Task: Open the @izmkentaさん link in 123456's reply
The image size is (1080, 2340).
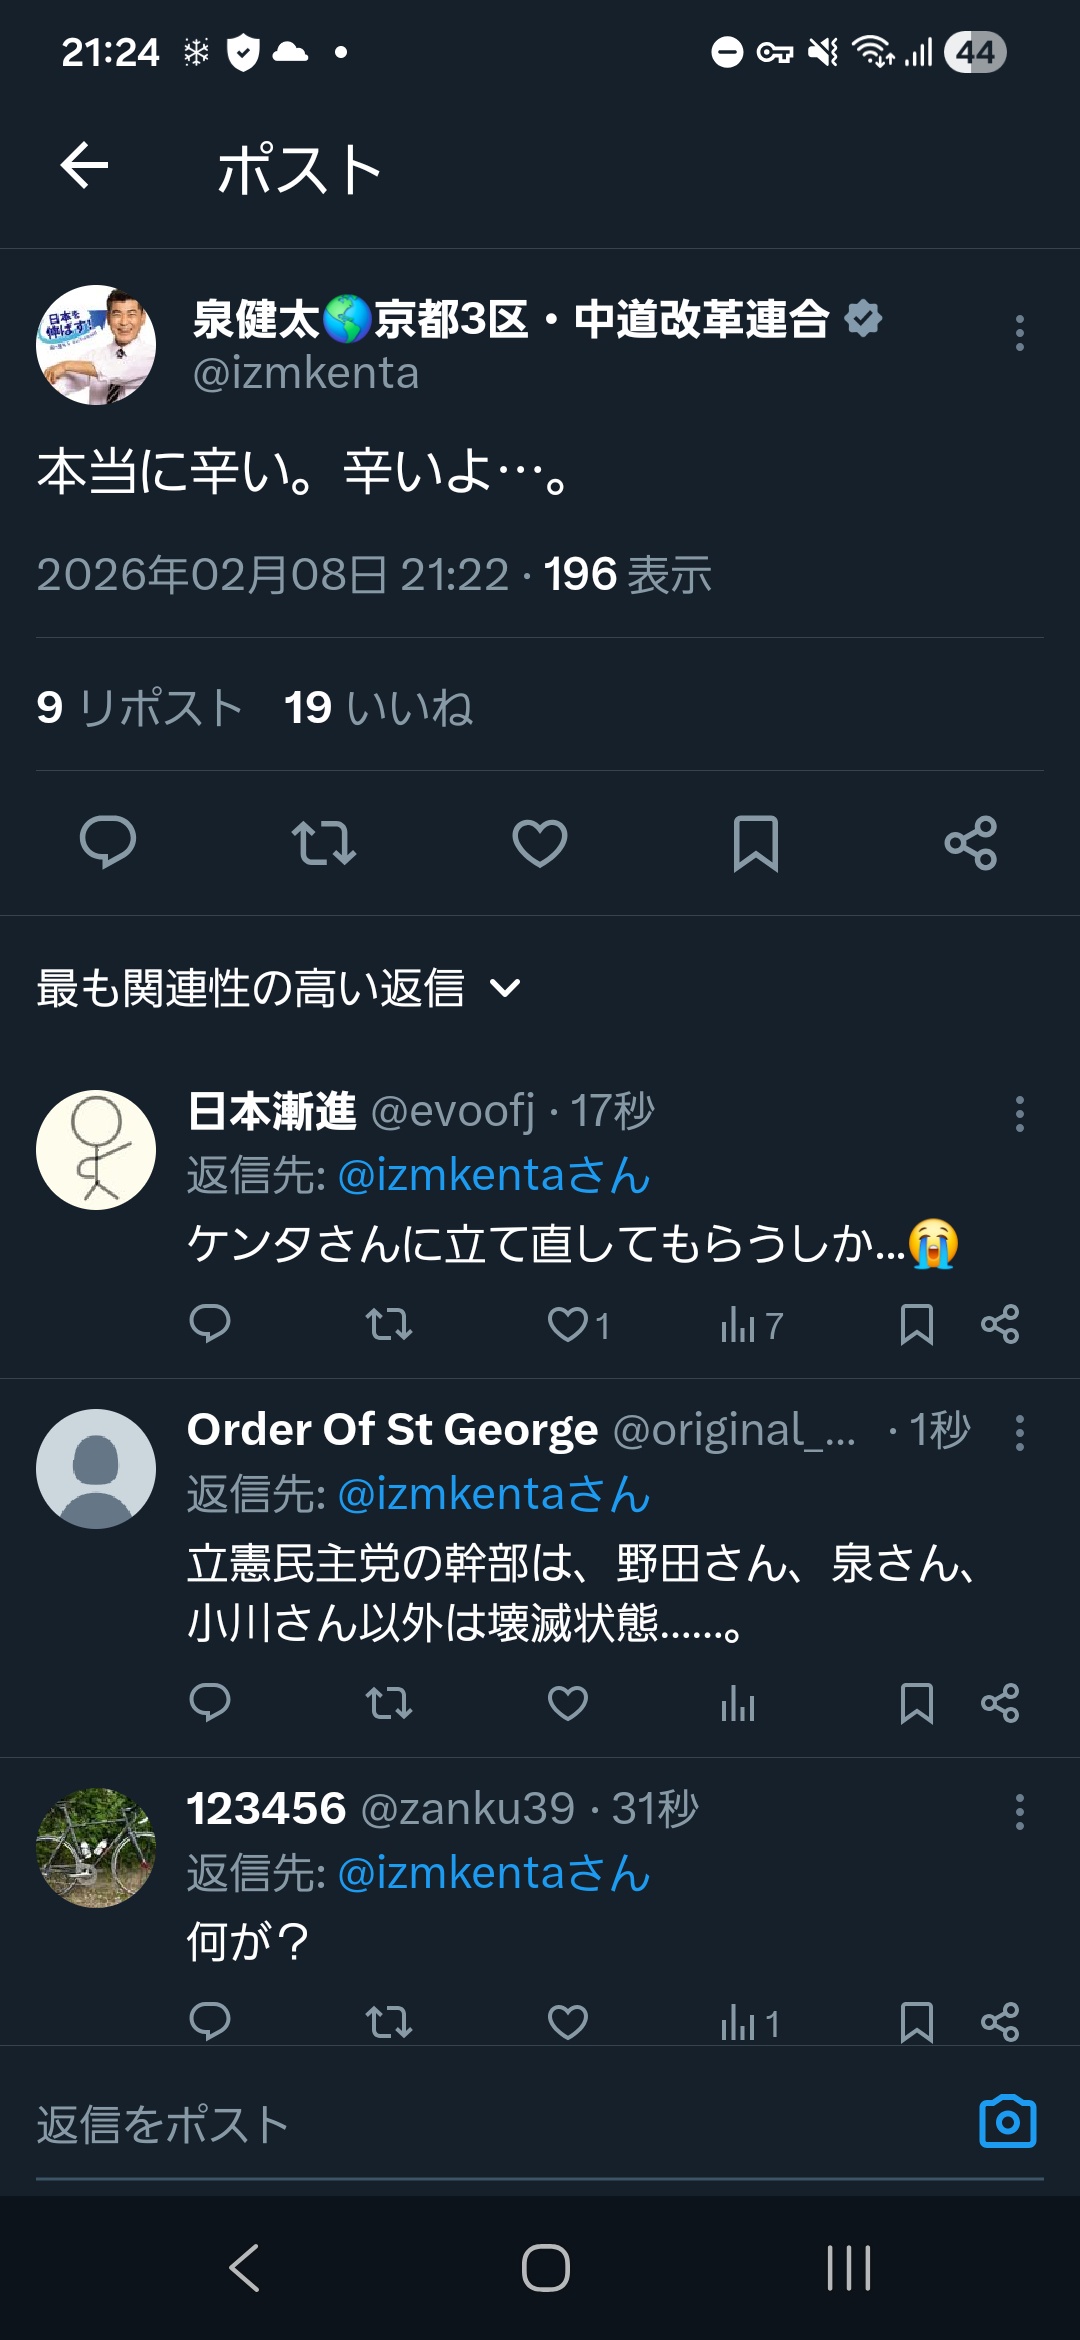Action: [x=494, y=1873]
